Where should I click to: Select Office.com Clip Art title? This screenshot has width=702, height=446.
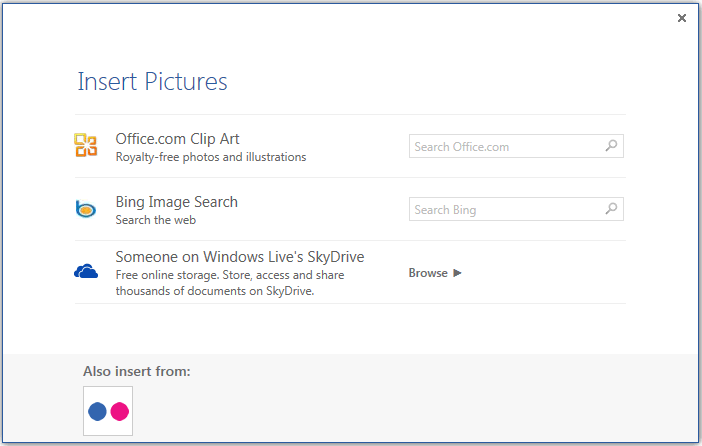177,139
